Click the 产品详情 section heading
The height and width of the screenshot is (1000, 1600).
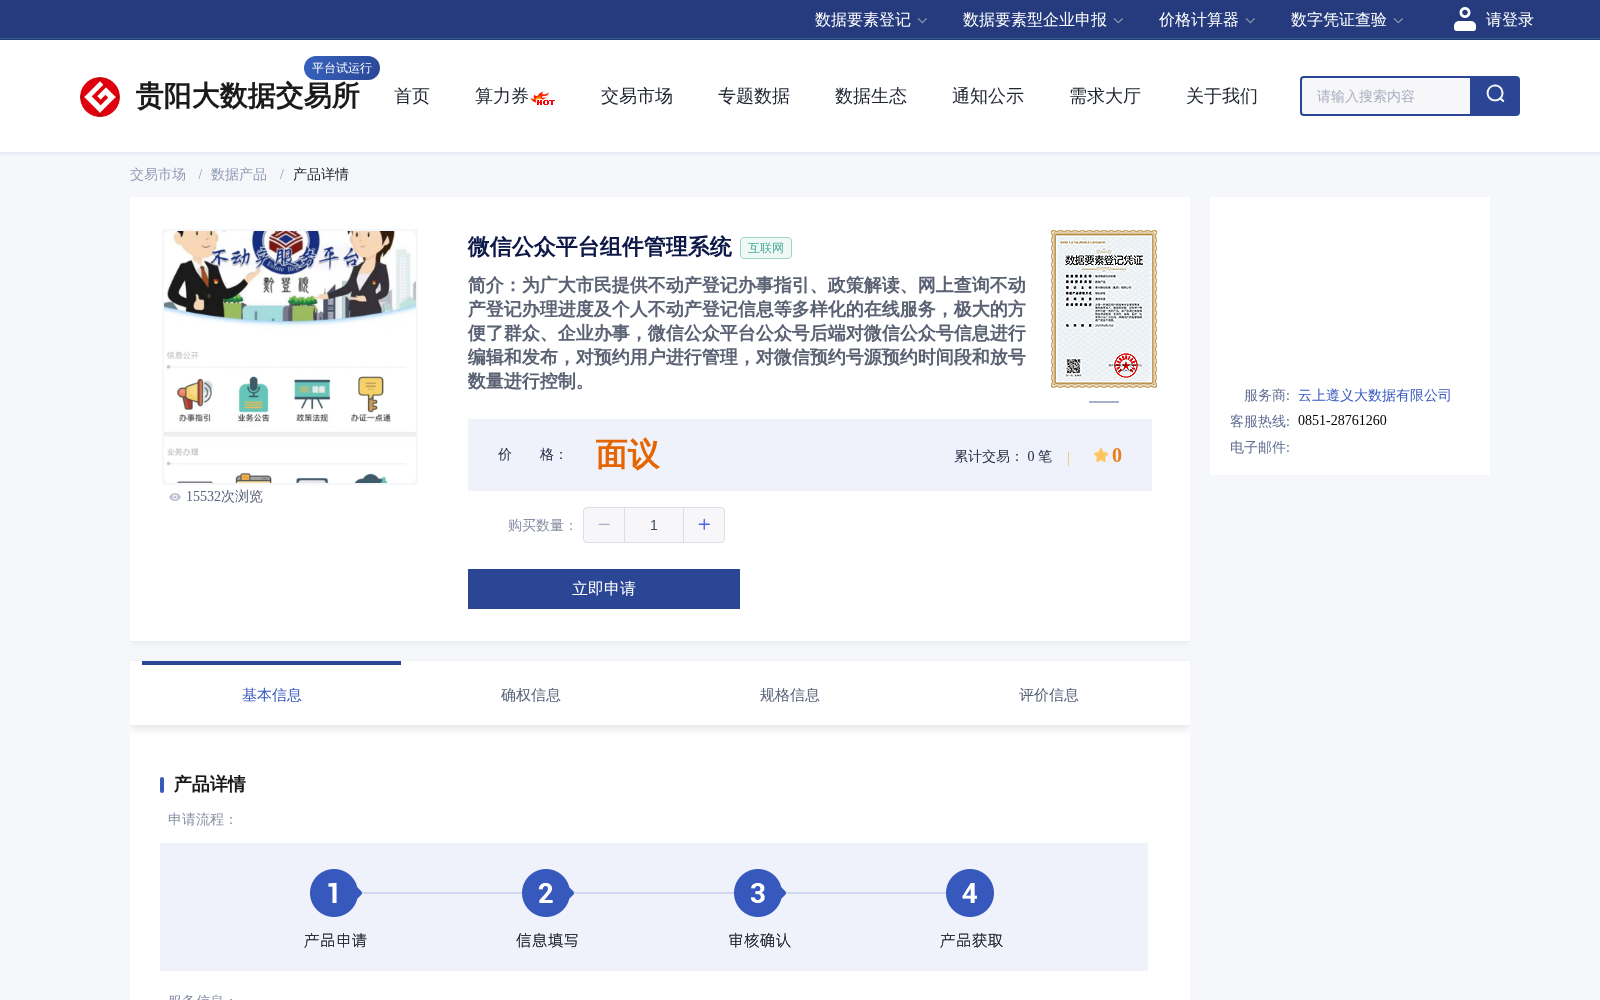pos(210,785)
